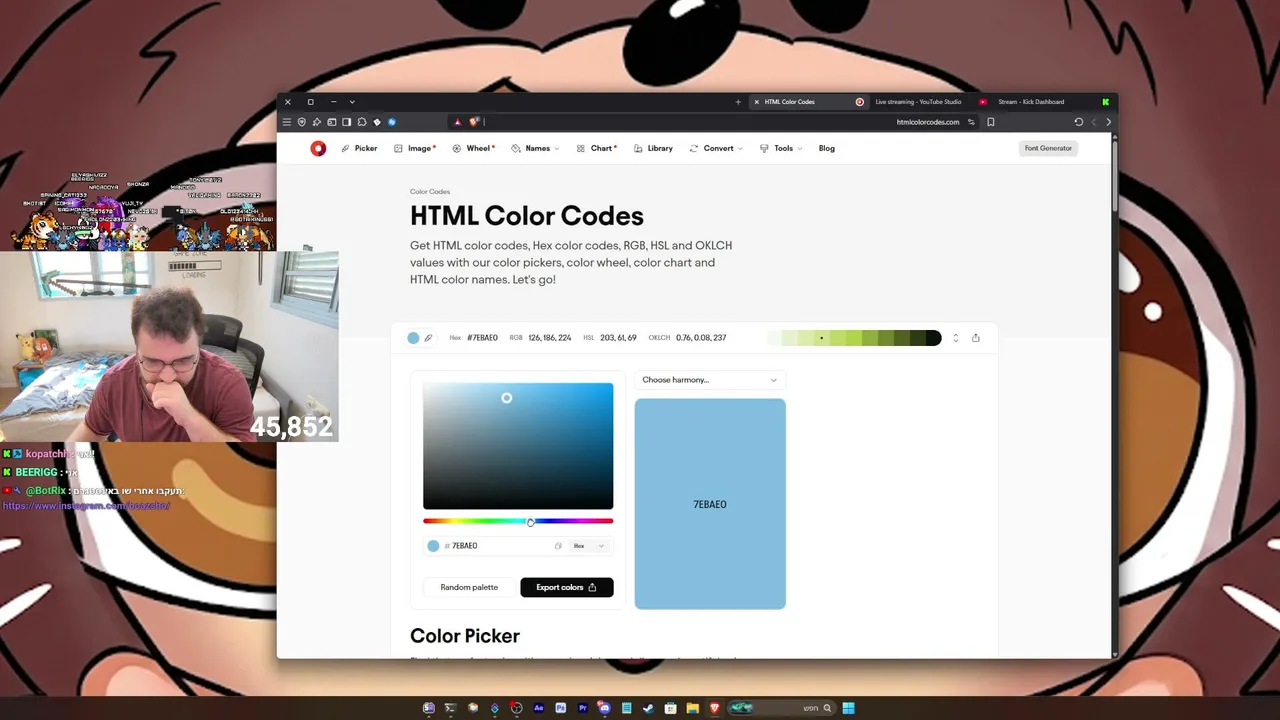Reload the page

click(1078, 122)
